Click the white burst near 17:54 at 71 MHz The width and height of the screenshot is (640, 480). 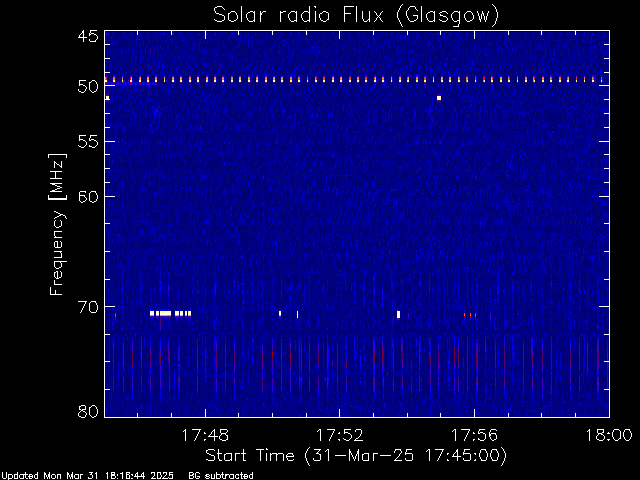(398, 314)
